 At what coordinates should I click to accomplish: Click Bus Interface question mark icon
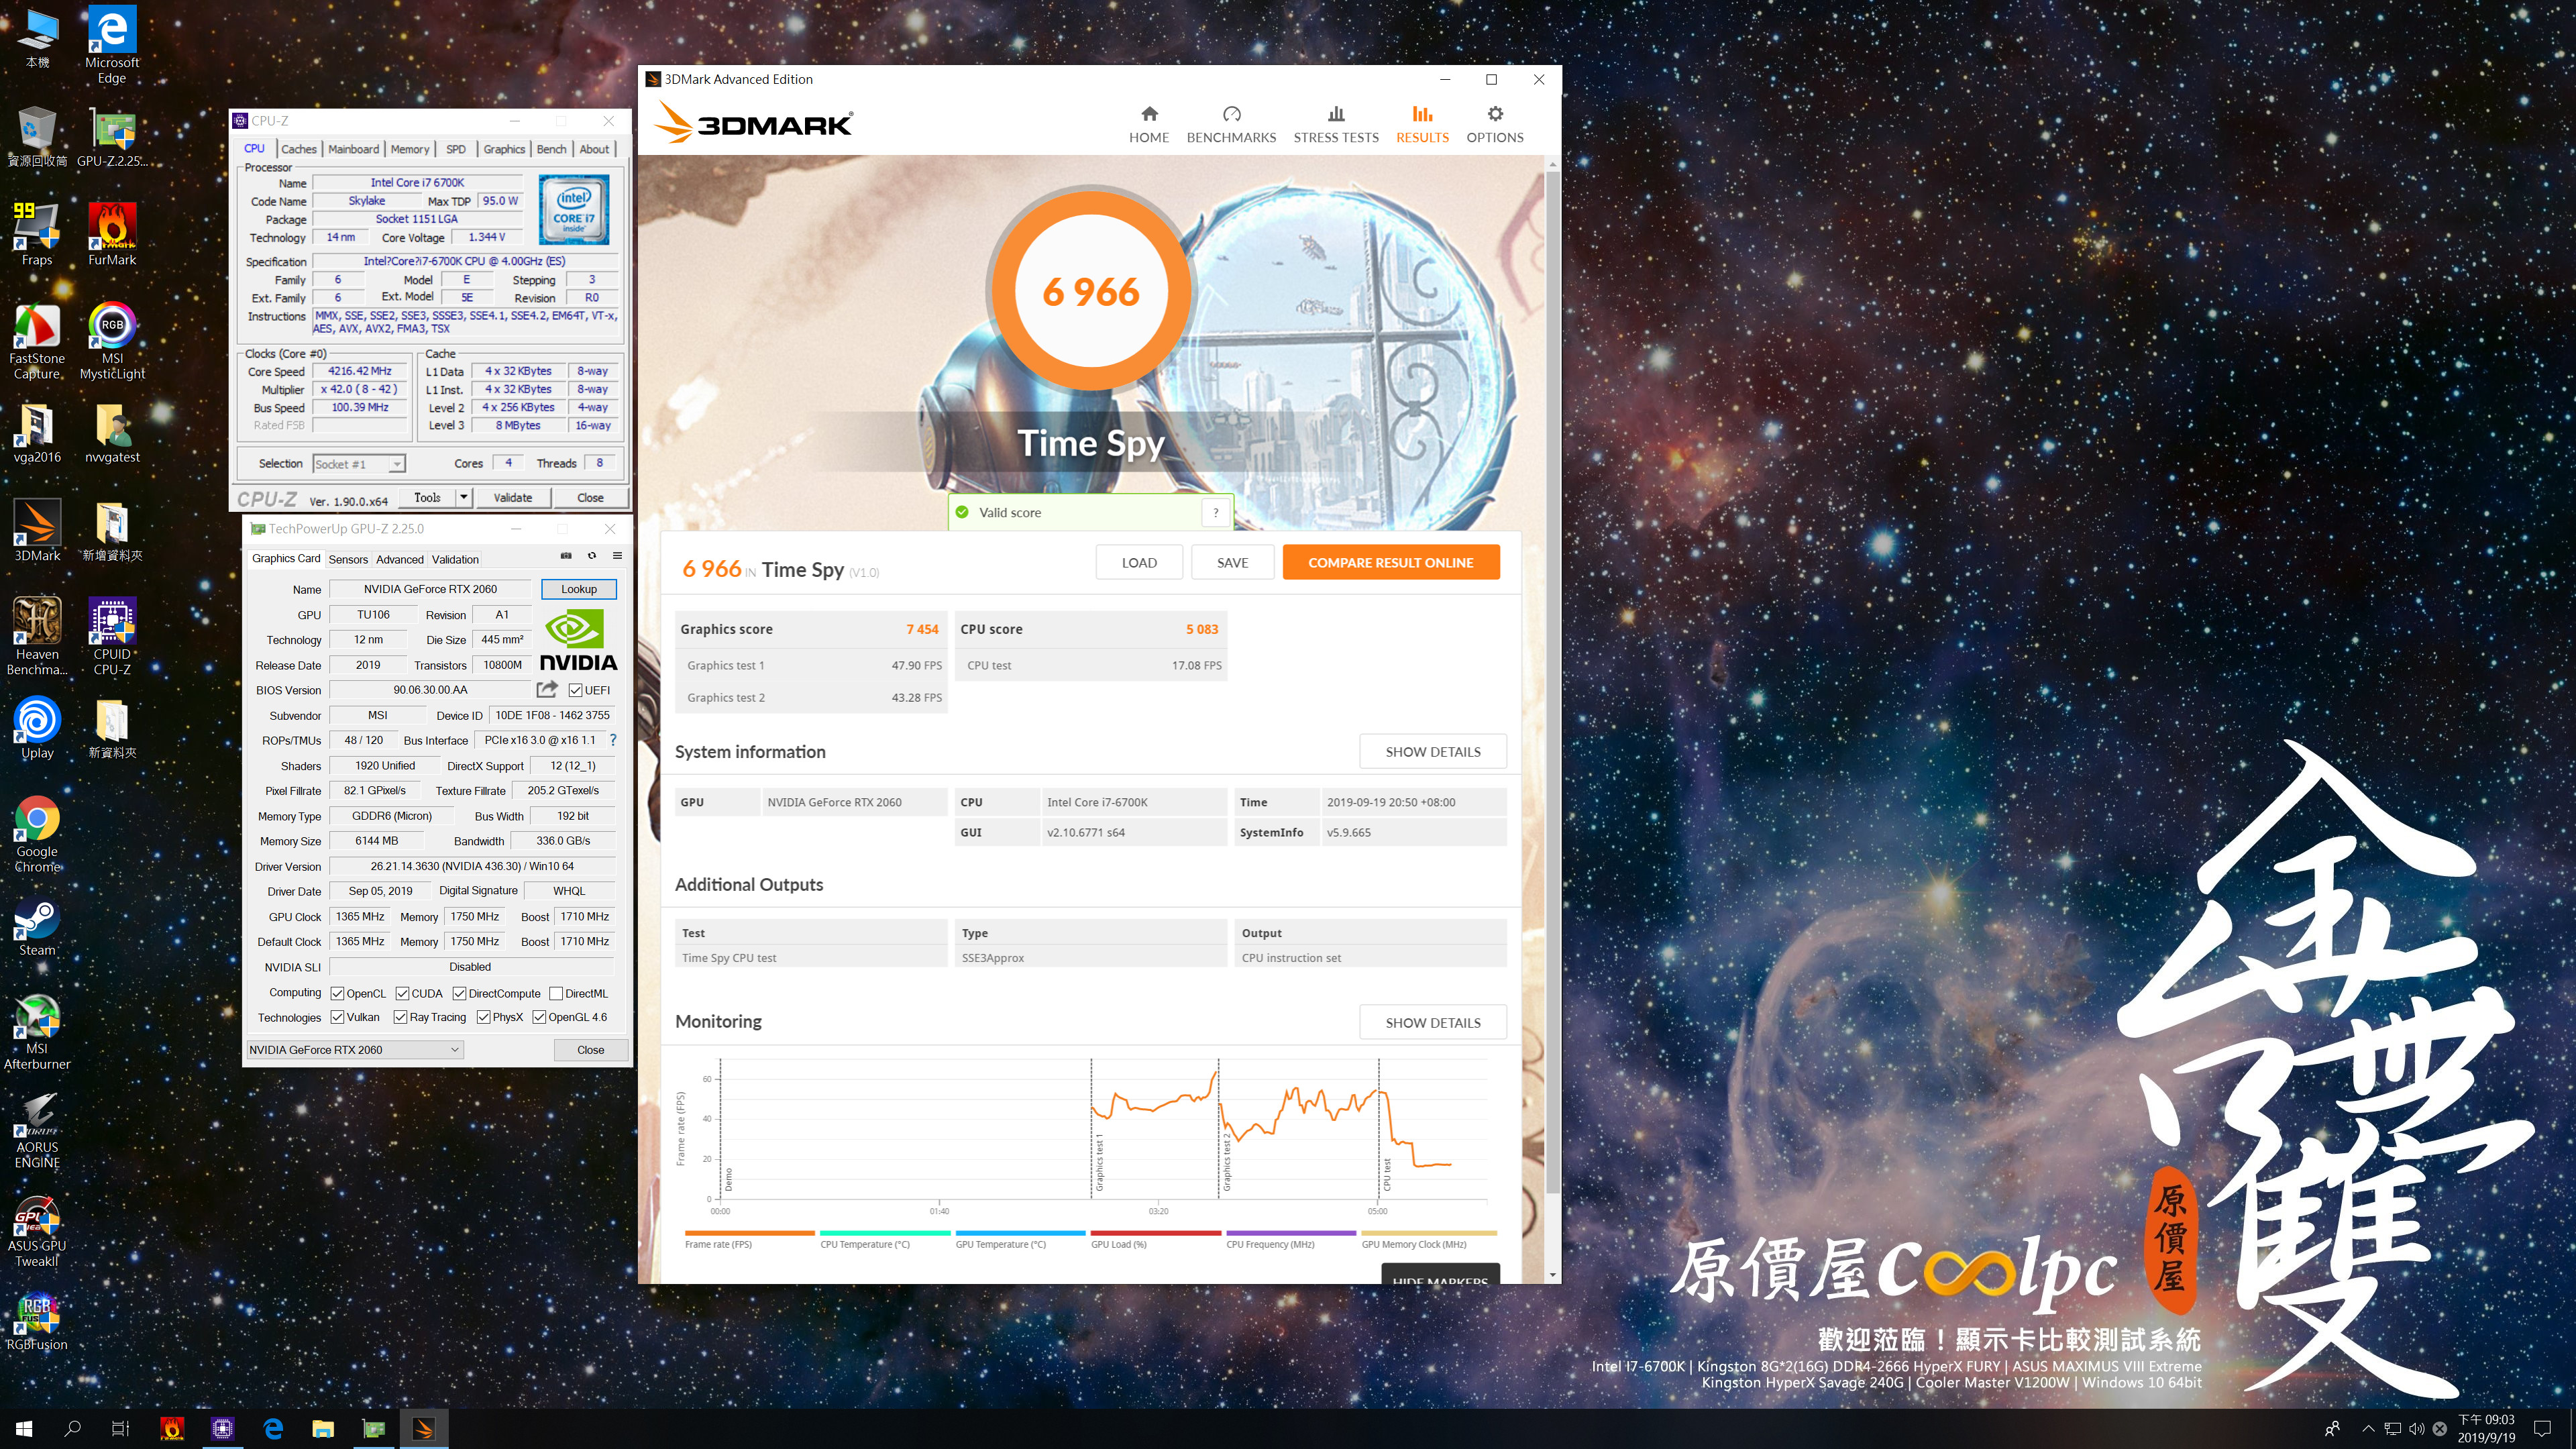click(x=613, y=740)
